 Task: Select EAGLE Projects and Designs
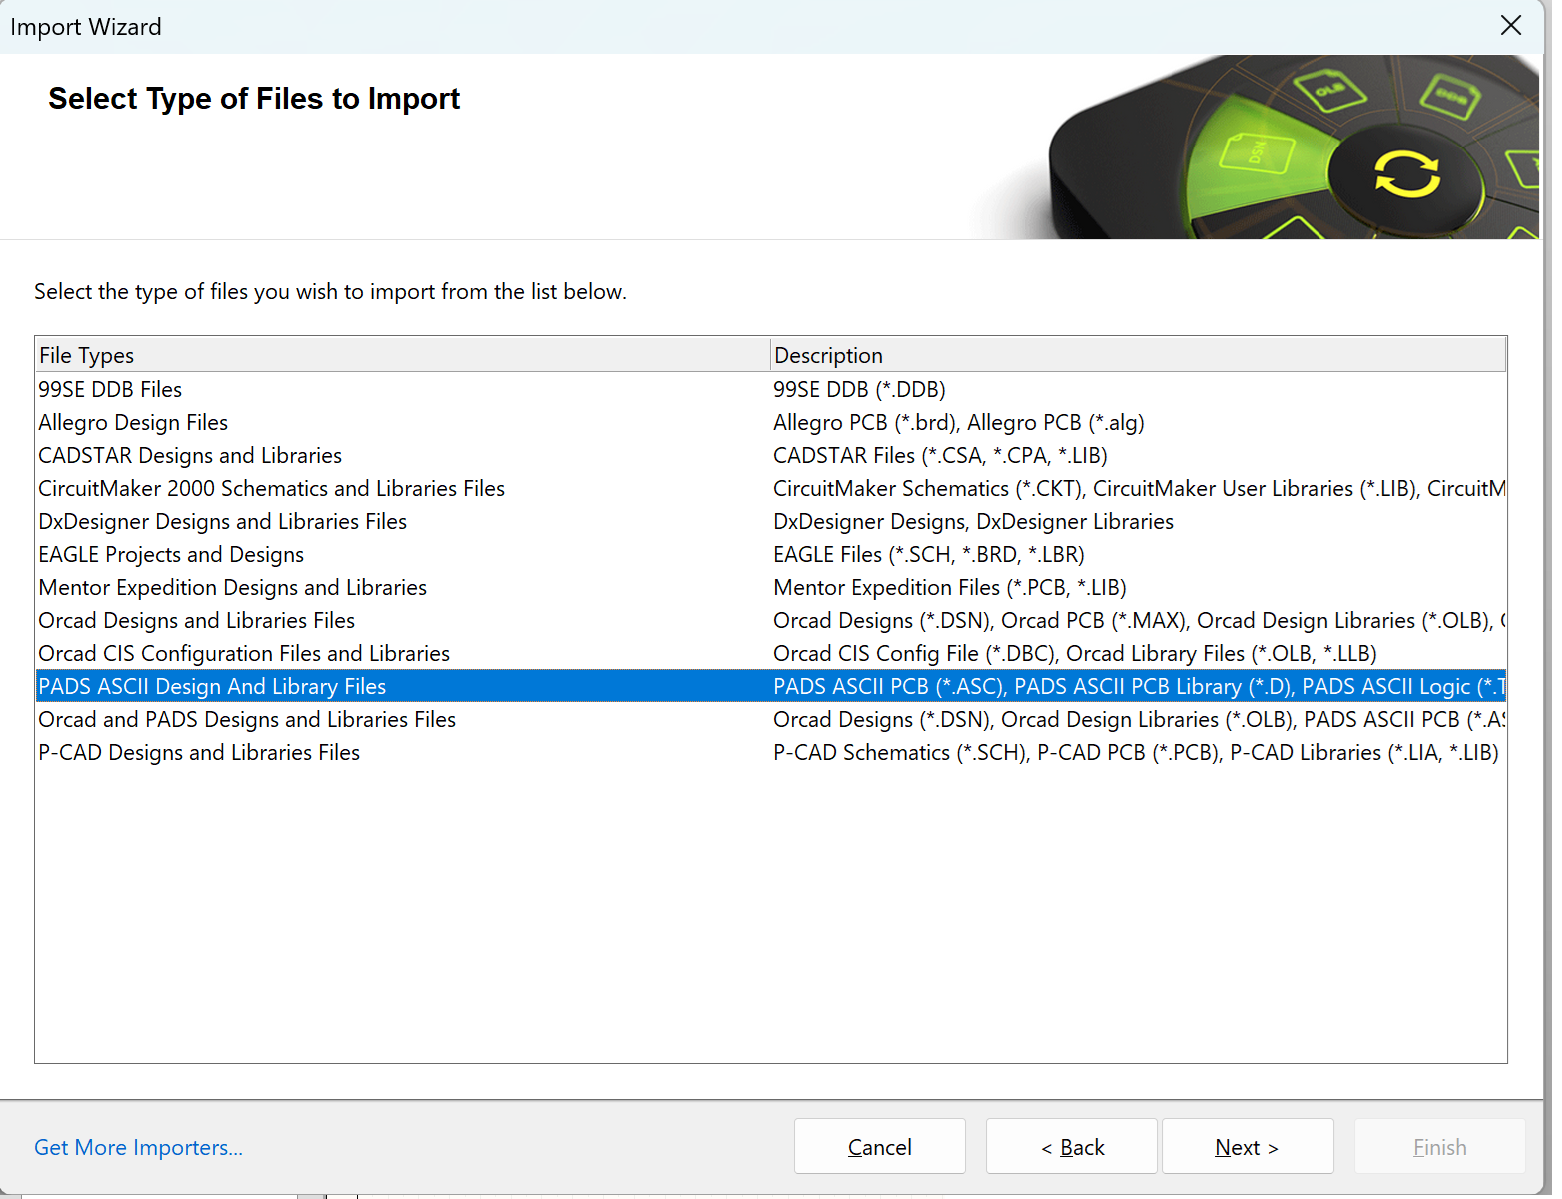(171, 554)
